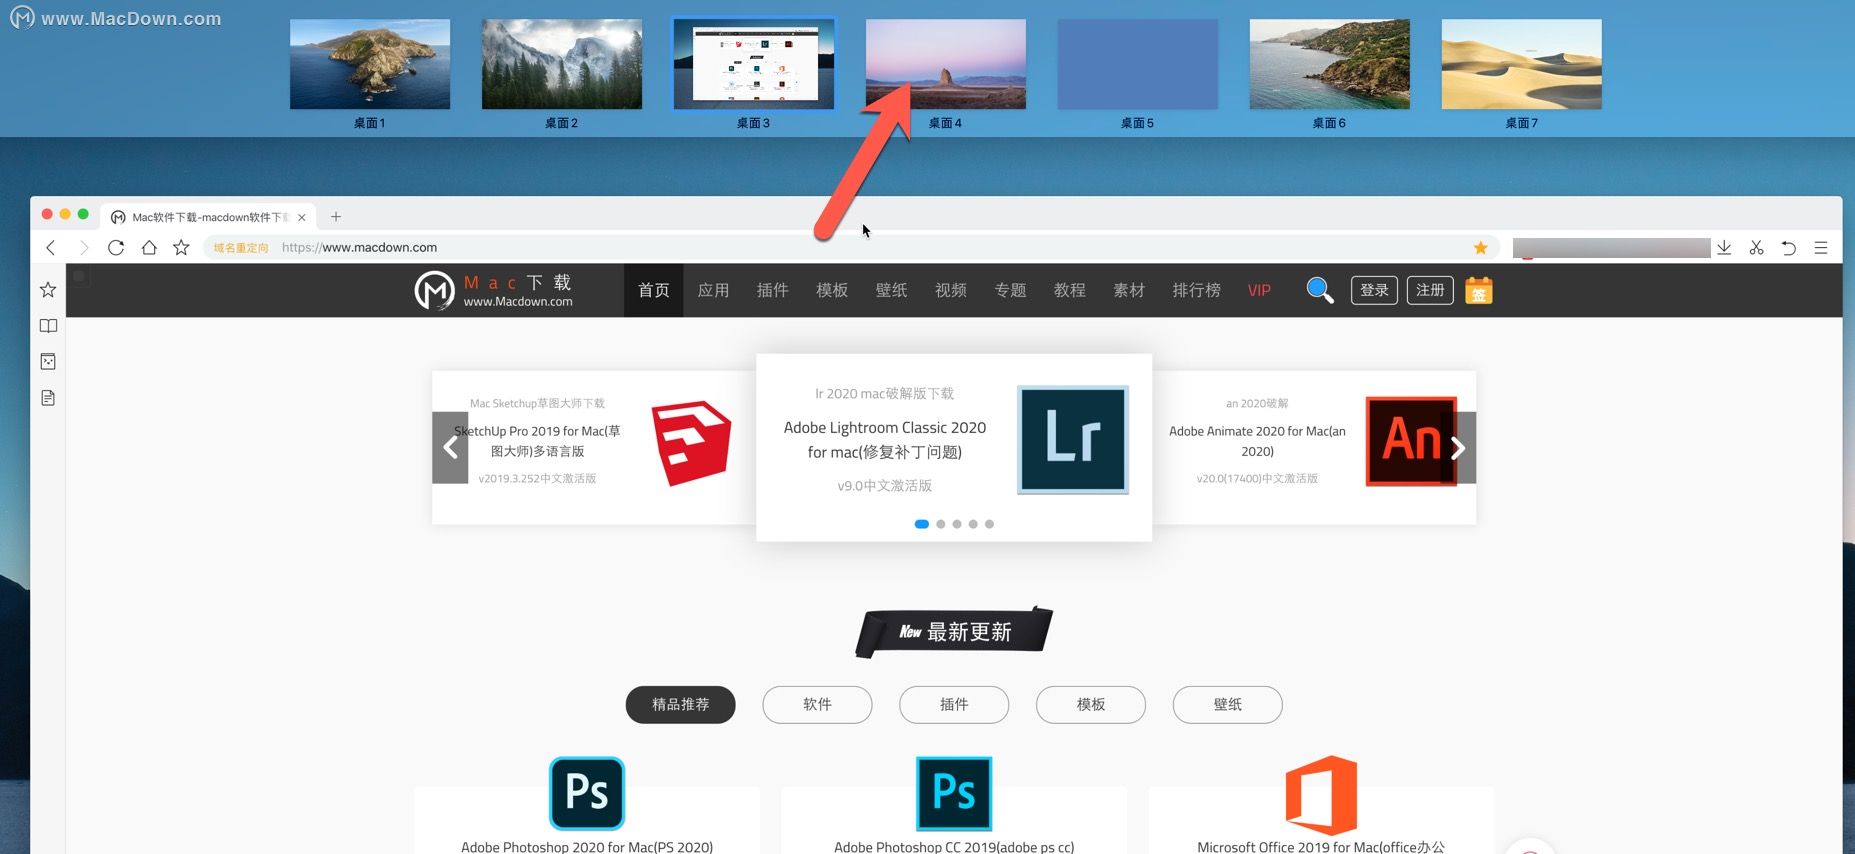The width and height of the screenshot is (1855, 854).
Task: Click the toolbar favorites star outline icon
Action: [181, 248]
